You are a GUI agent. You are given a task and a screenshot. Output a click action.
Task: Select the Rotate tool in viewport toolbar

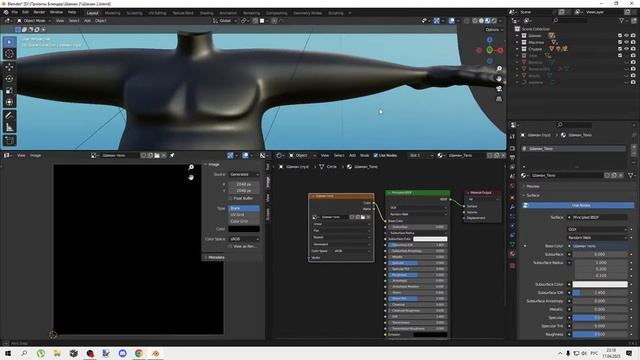(10, 79)
